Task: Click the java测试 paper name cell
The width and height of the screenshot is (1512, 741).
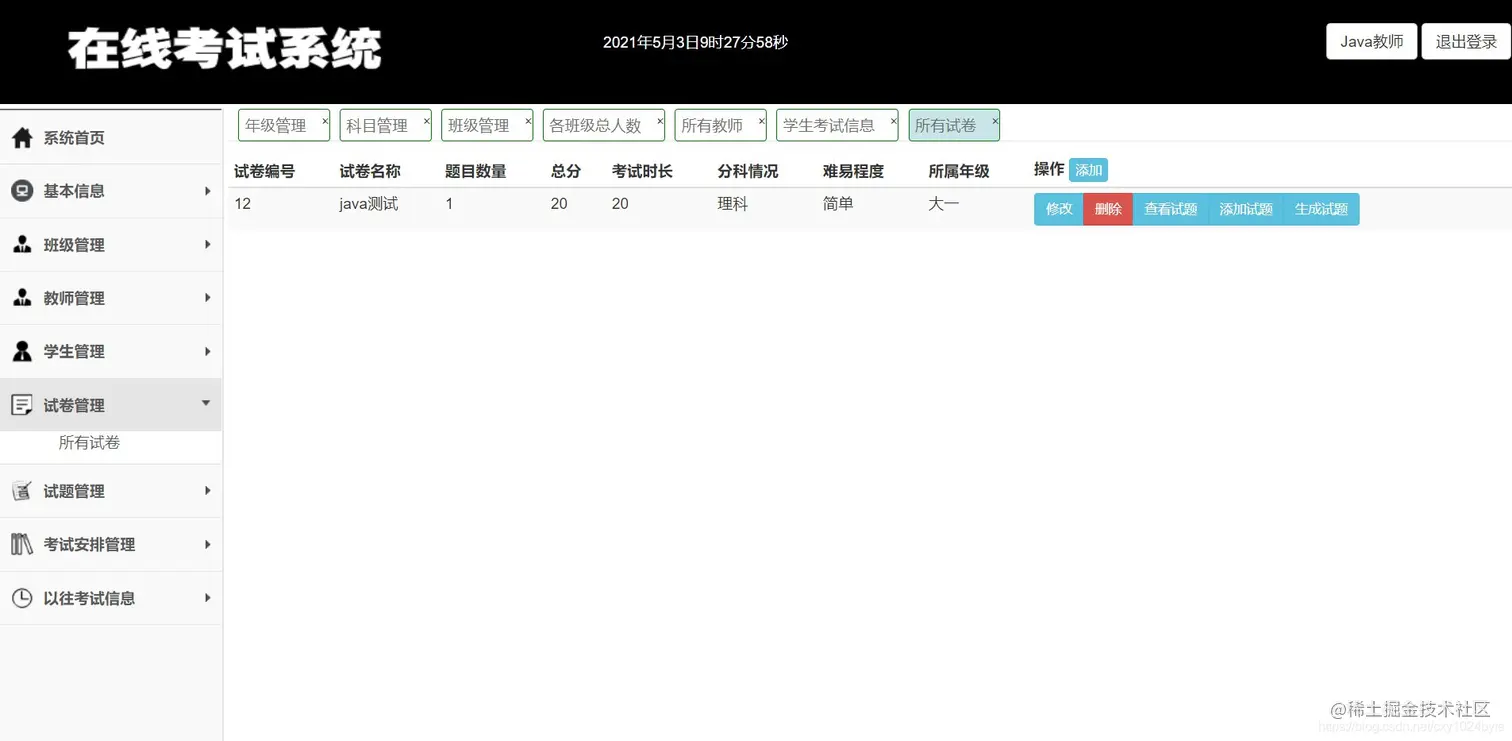Action: [369, 204]
